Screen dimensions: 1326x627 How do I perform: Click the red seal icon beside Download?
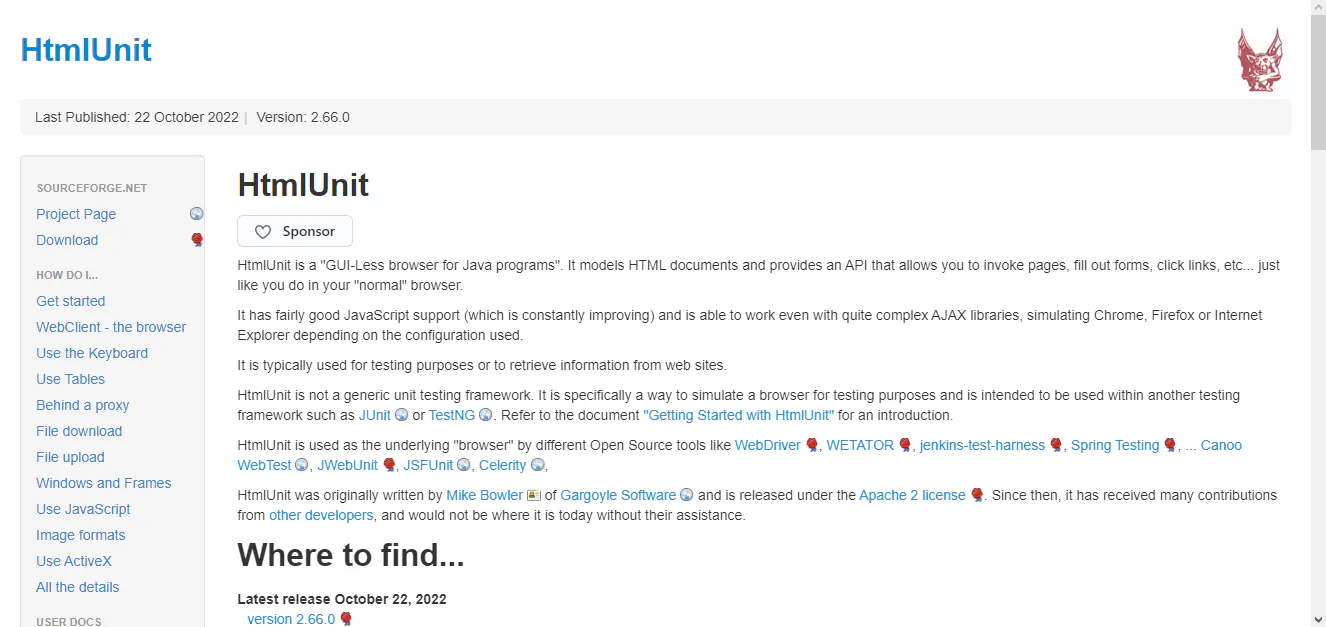pos(197,239)
